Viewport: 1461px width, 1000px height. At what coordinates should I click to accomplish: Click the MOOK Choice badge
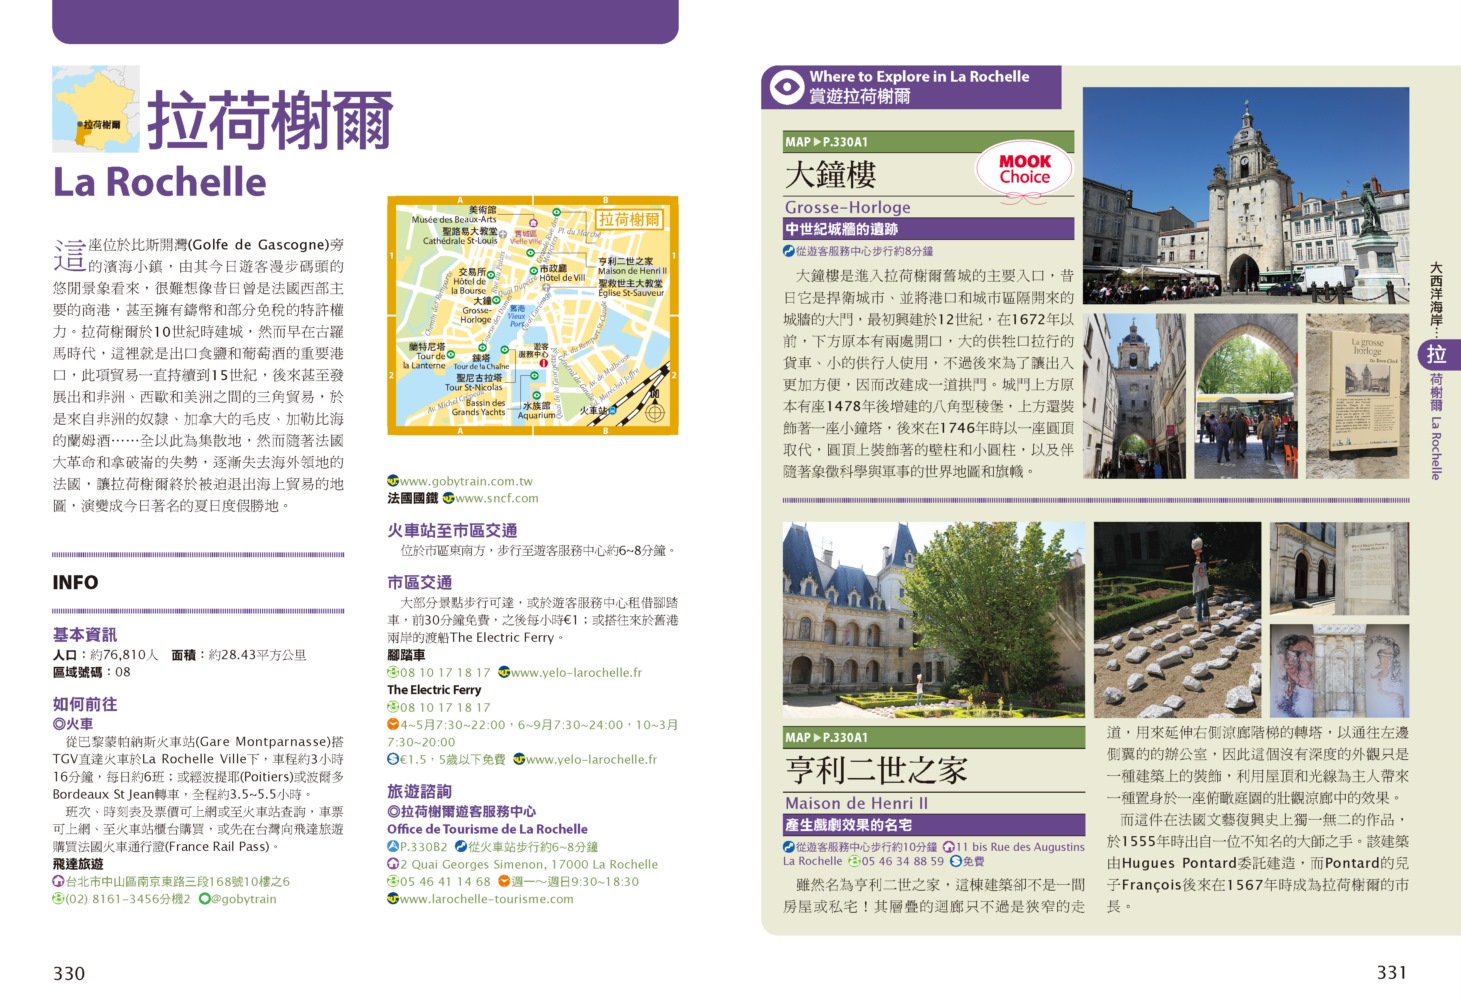(1024, 169)
